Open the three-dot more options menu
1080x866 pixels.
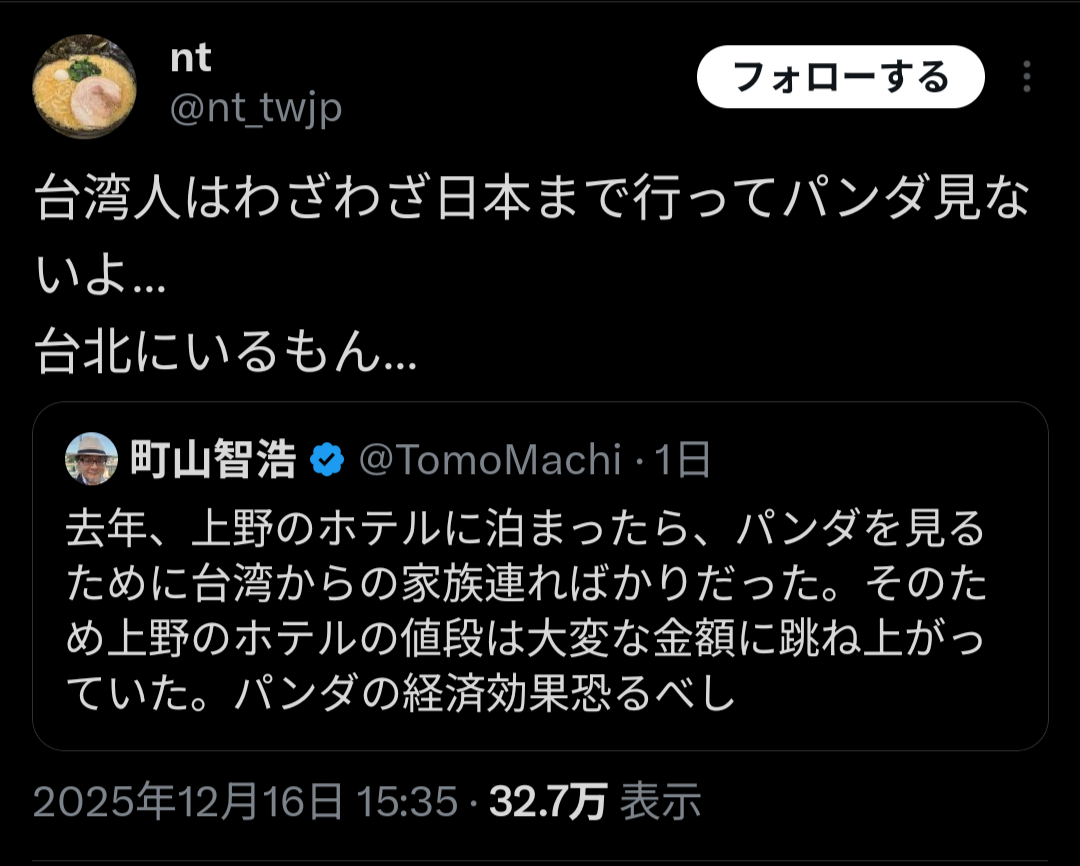[1026, 76]
